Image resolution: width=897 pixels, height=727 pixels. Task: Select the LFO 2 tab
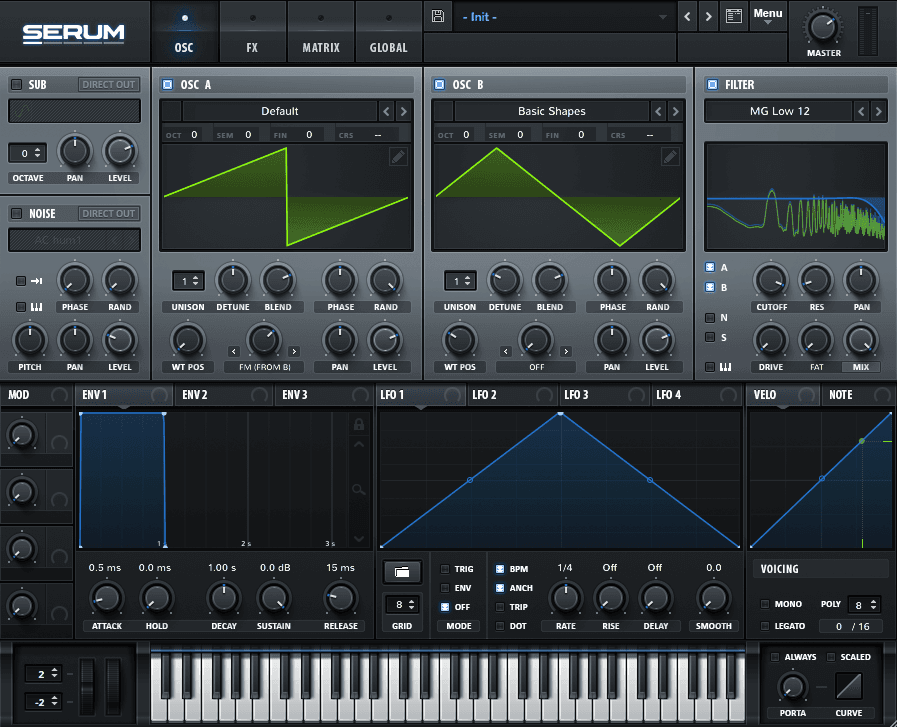pyautogui.click(x=511, y=395)
